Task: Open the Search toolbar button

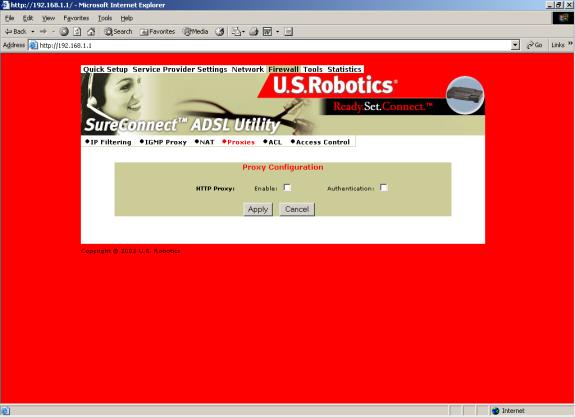Action: (x=118, y=32)
